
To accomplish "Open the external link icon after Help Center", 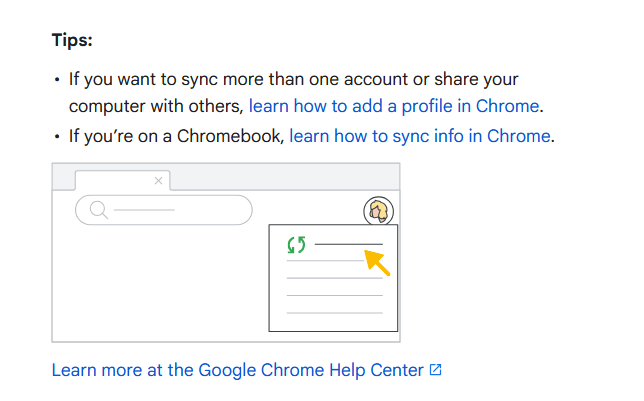I will pos(435,370).
